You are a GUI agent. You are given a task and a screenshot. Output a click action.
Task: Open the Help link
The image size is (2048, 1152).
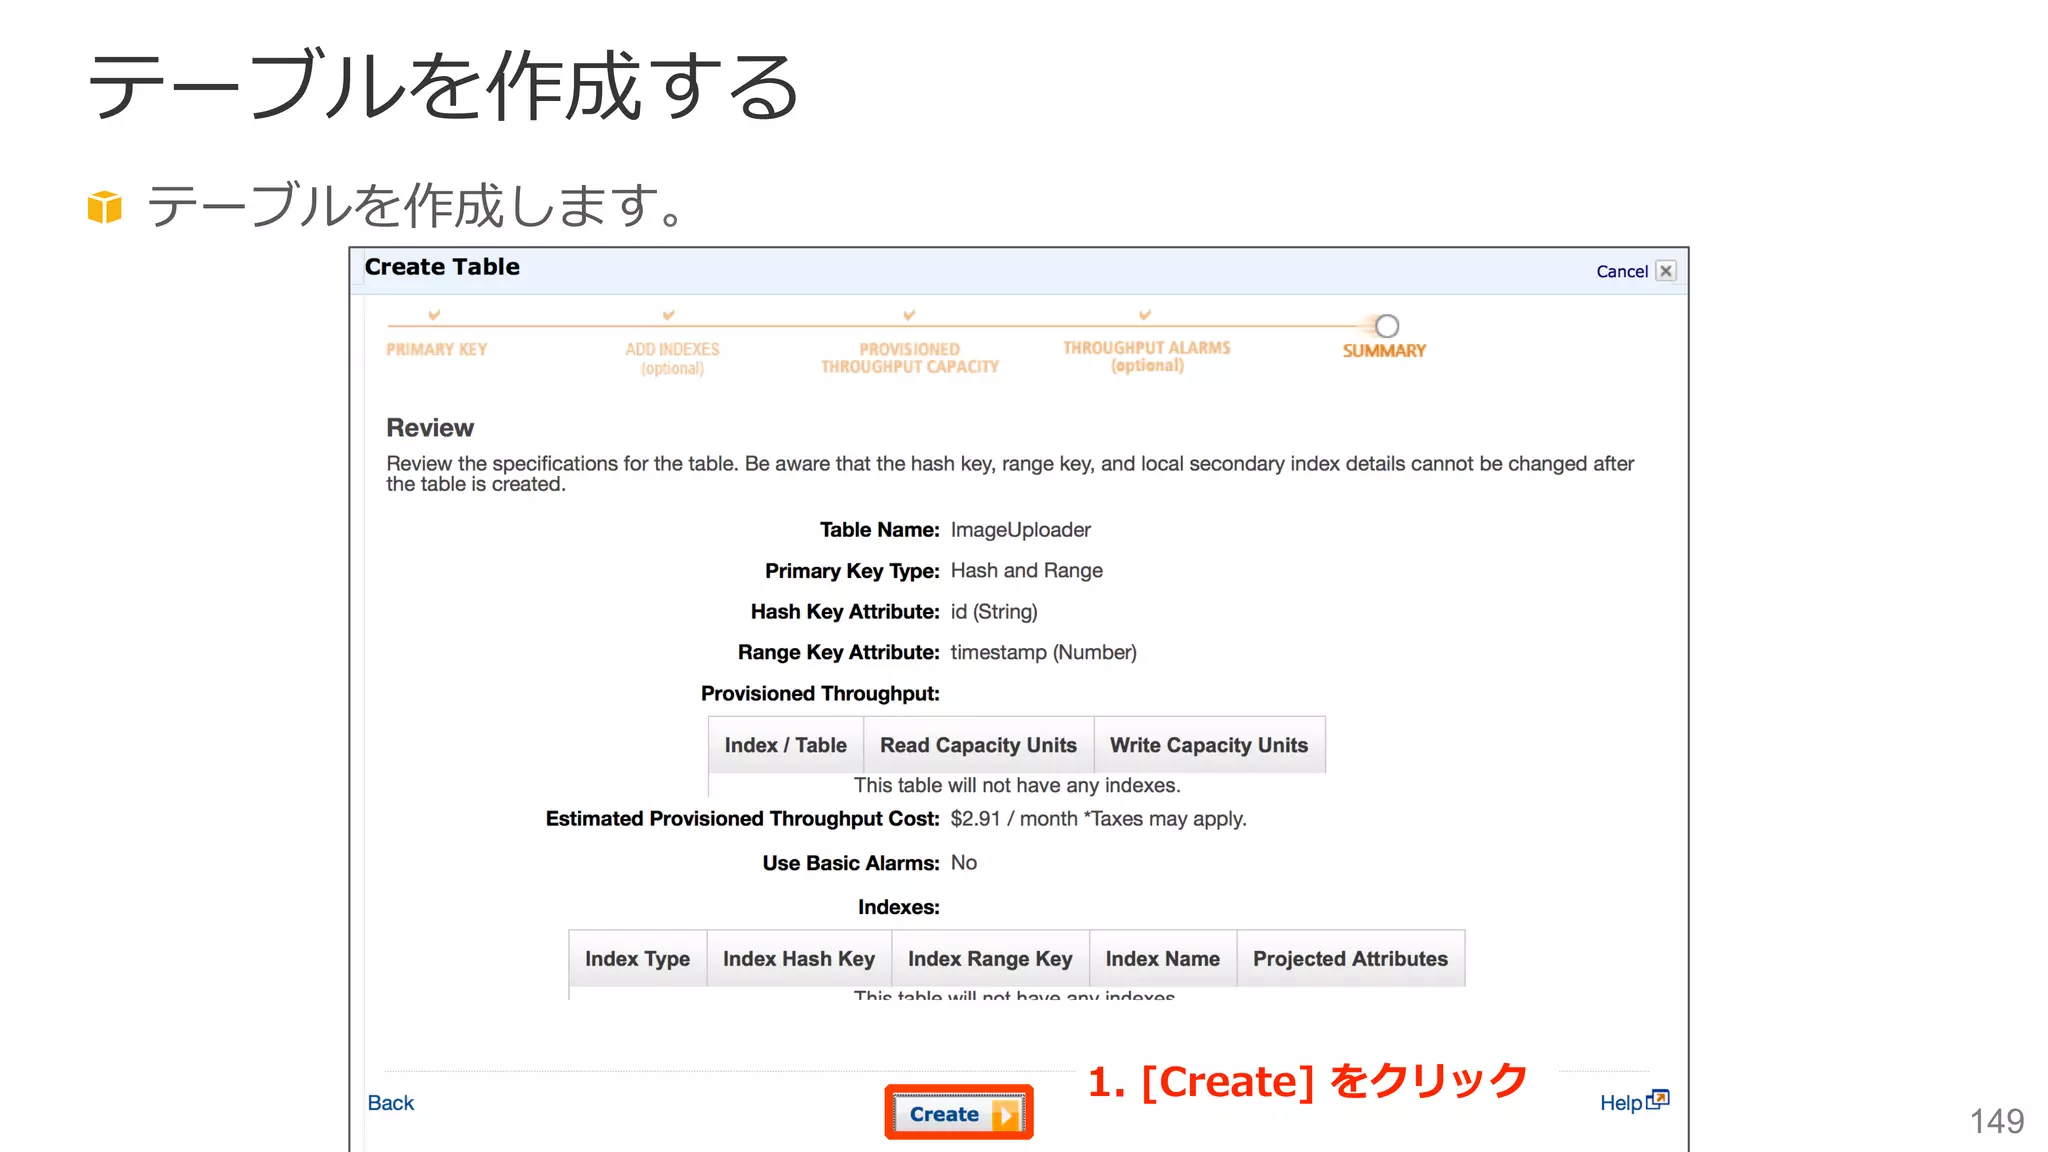(x=1621, y=1102)
